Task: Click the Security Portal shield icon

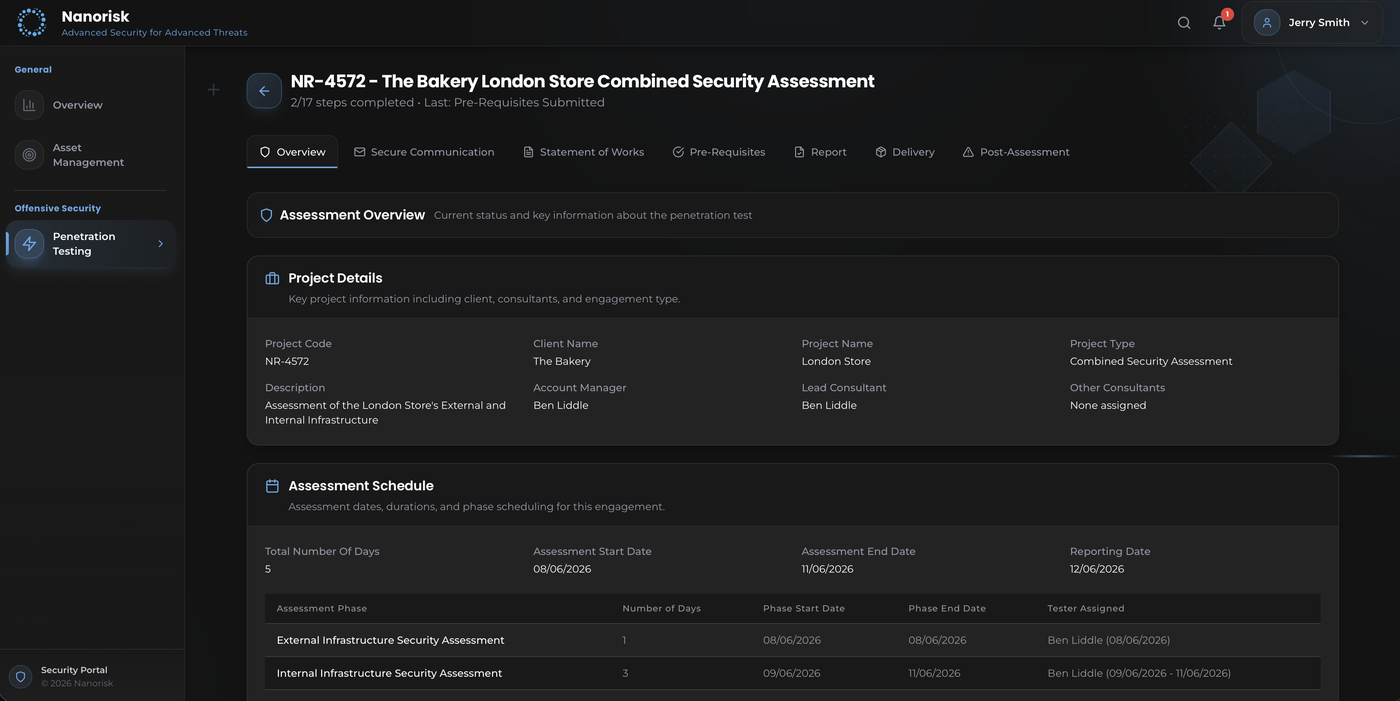Action: [20, 677]
